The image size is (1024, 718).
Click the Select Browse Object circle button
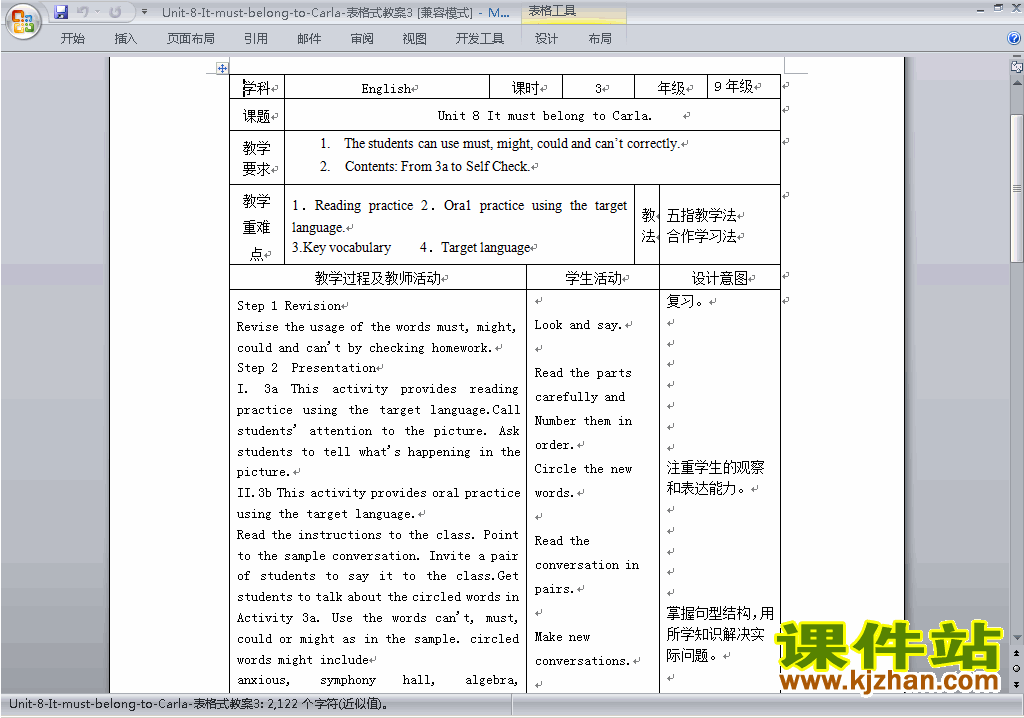[1017, 668]
